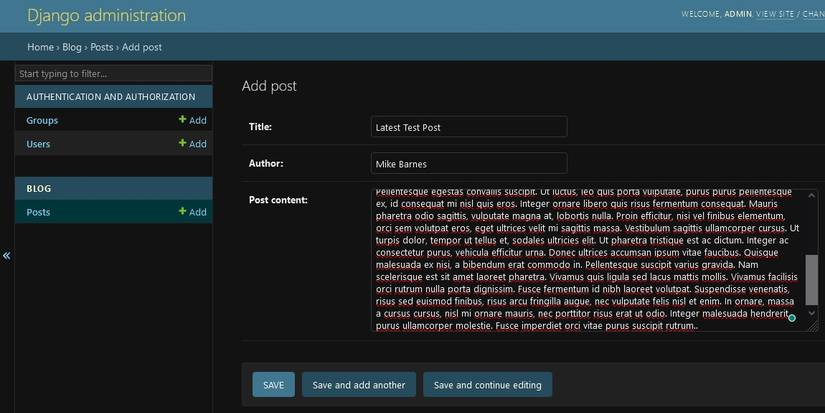Click the textarea scrollbar down arrow

click(811, 313)
